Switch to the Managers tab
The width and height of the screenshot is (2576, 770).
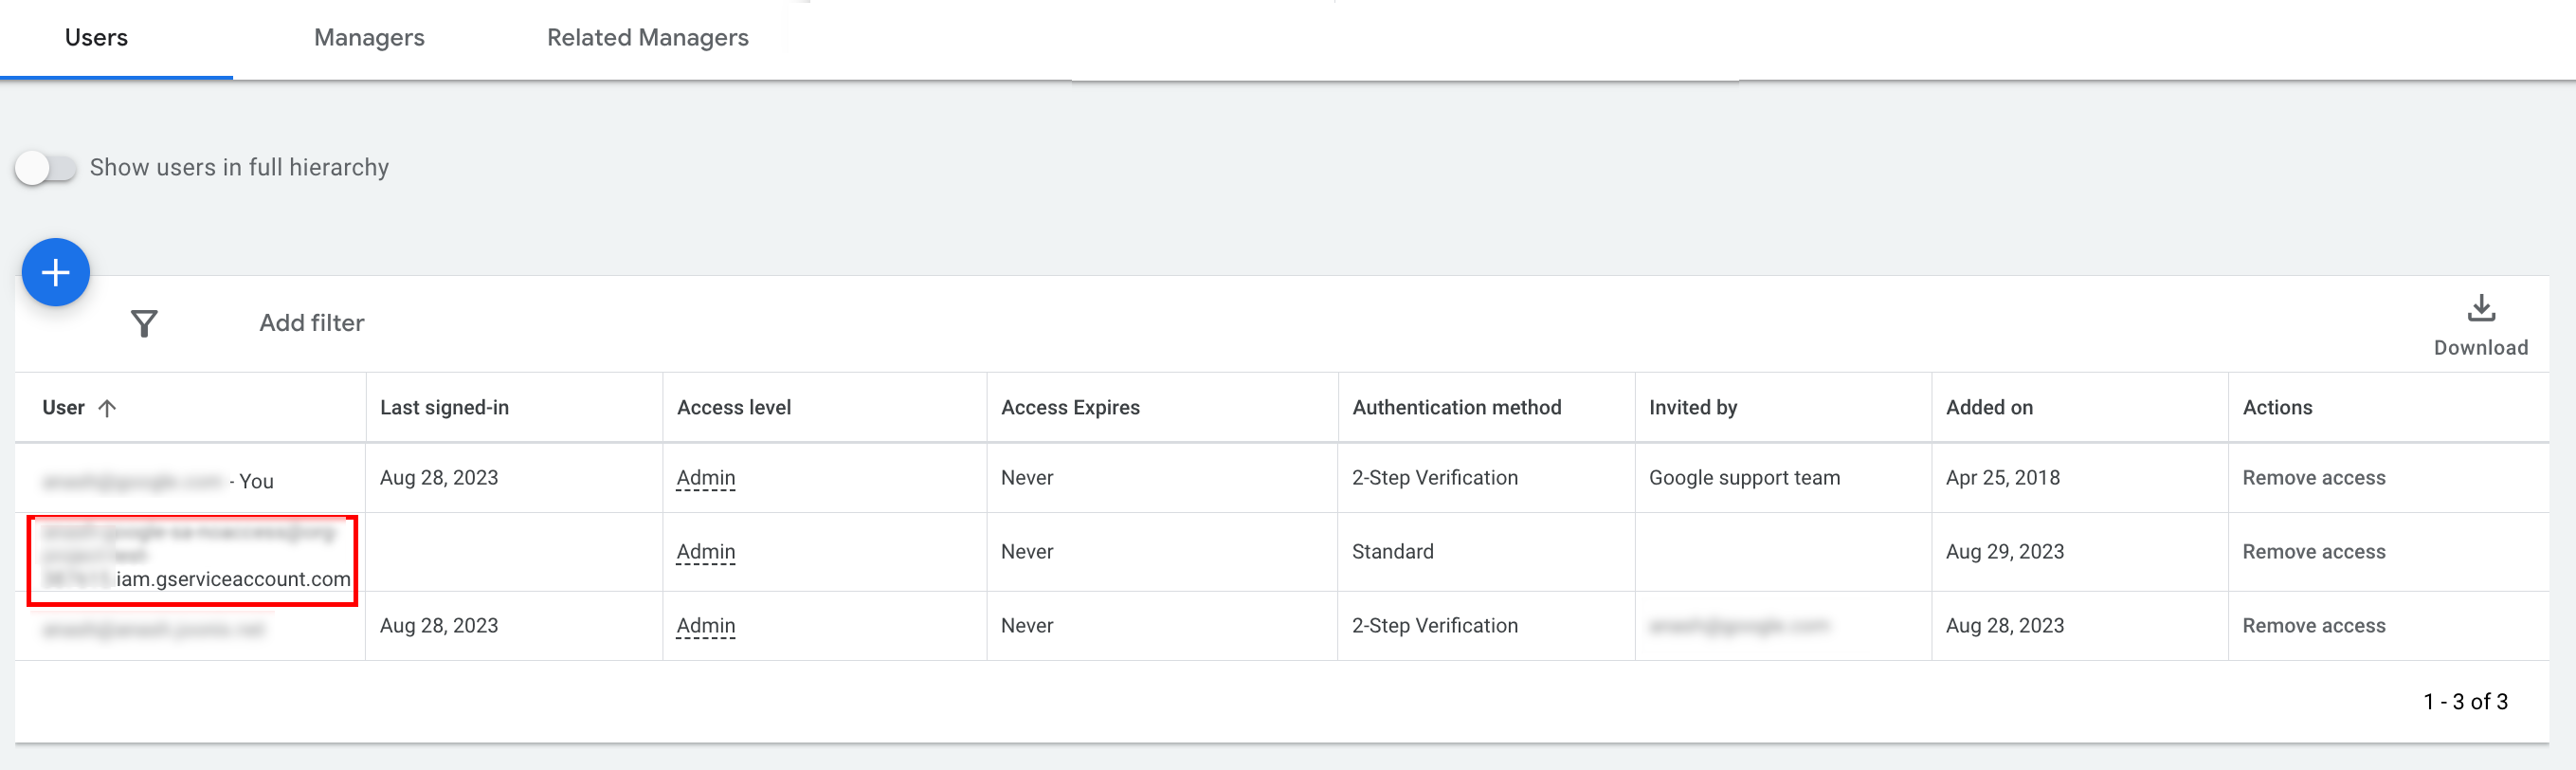coord(369,38)
